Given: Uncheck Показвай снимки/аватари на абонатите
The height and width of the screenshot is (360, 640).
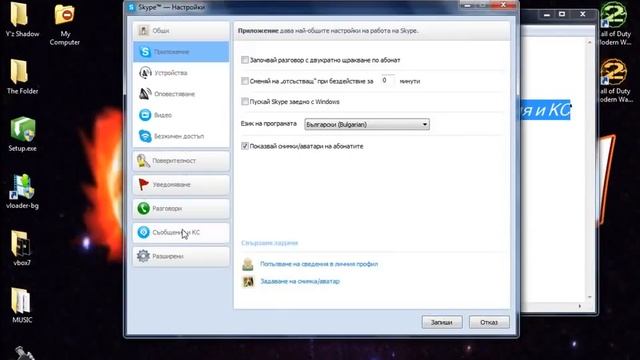Looking at the screenshot, I should [245, 146].
